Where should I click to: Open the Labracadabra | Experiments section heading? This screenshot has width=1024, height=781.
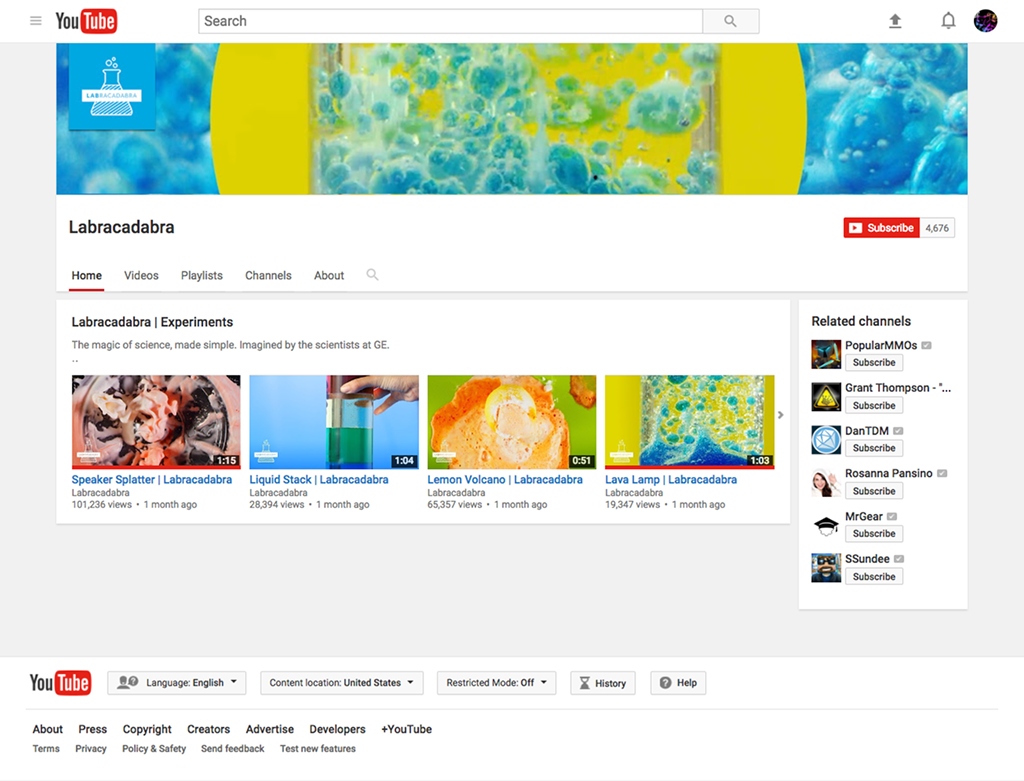[152, 322]
